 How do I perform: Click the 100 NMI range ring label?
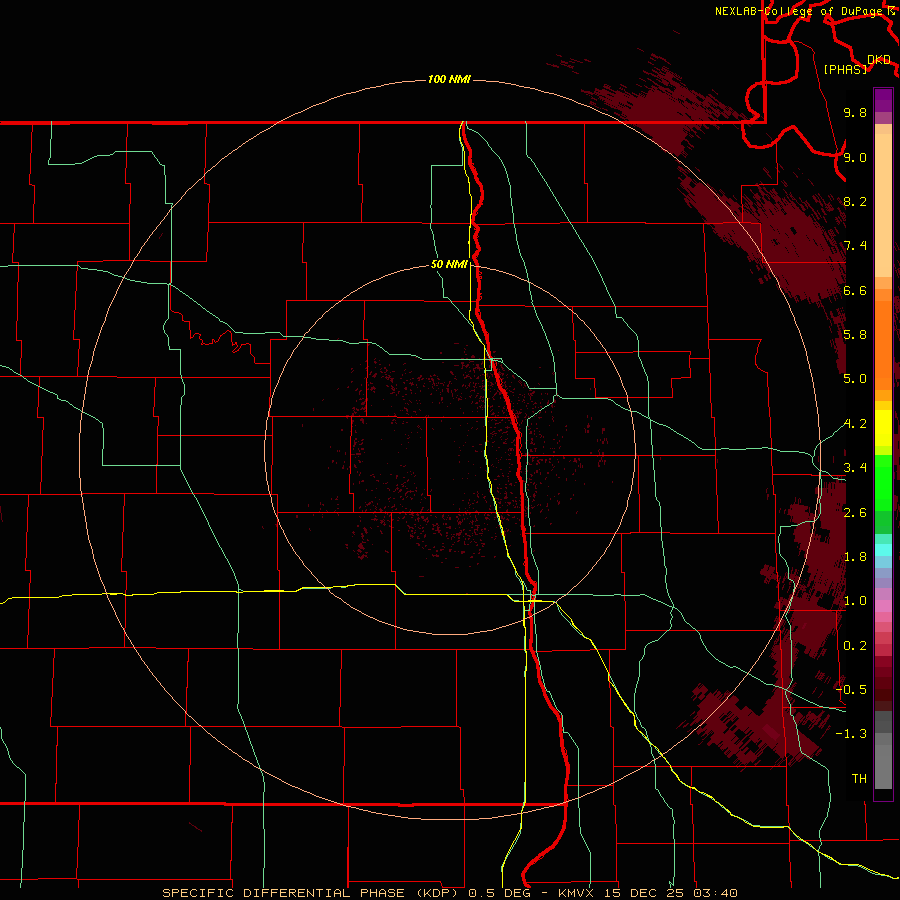449,79
